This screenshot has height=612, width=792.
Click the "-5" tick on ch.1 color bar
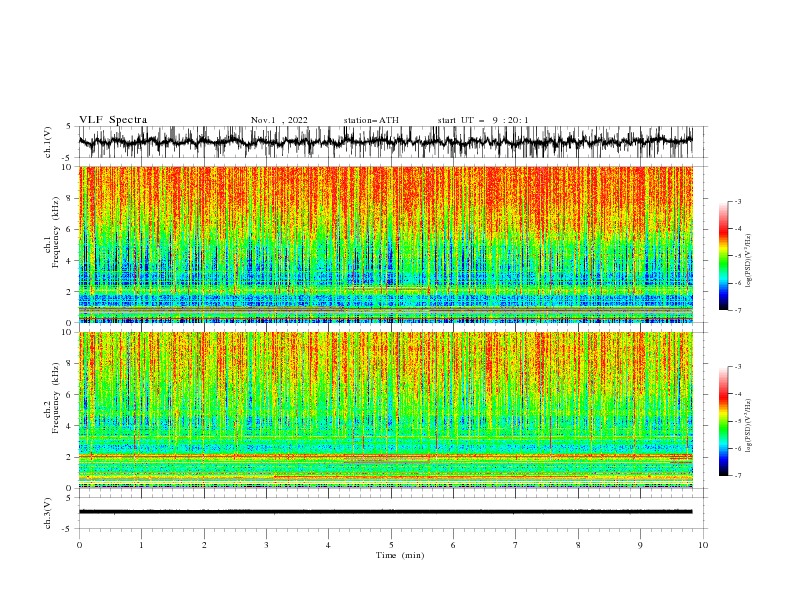[737, 256]
